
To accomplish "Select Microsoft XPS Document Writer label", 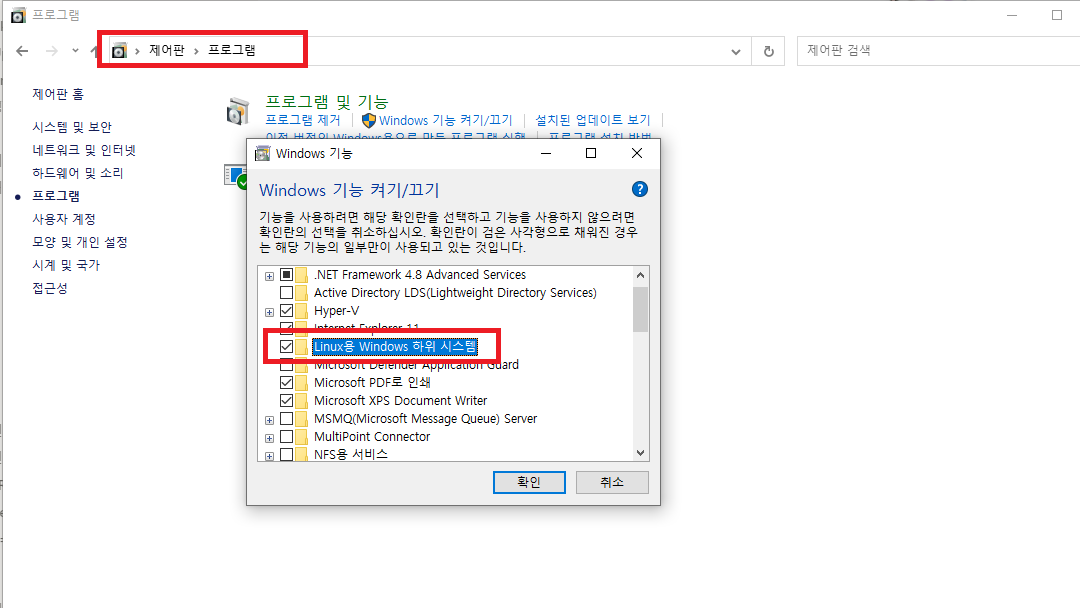I will [400, 401].
